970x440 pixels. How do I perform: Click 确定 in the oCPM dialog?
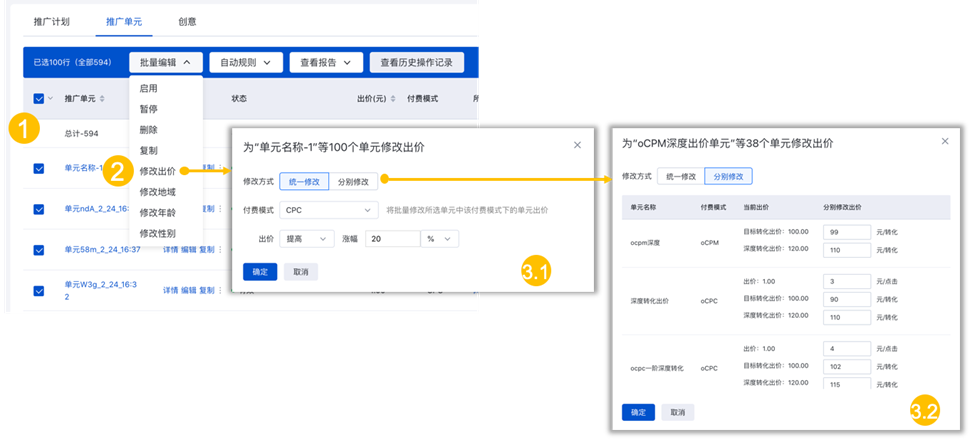[638, 412]
